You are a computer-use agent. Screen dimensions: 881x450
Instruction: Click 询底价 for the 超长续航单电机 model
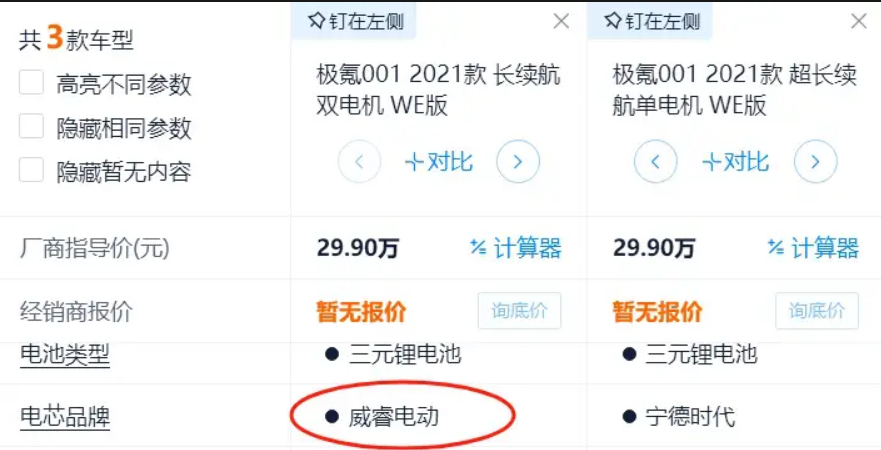(817, 311)
